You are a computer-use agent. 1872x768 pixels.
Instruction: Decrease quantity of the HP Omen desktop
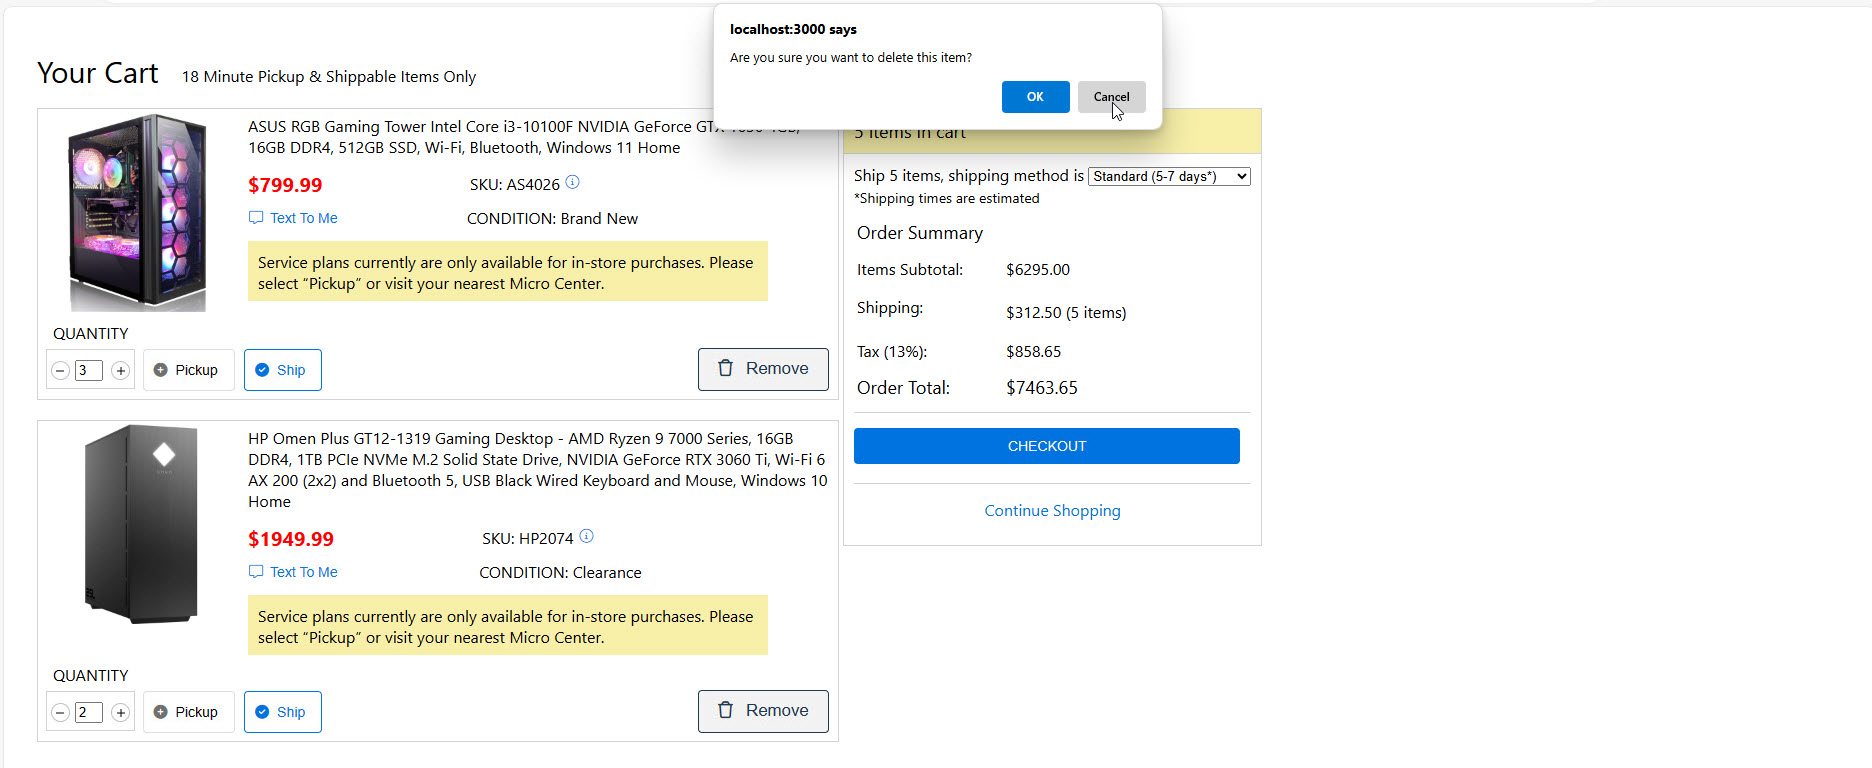(x=60, y=713)
